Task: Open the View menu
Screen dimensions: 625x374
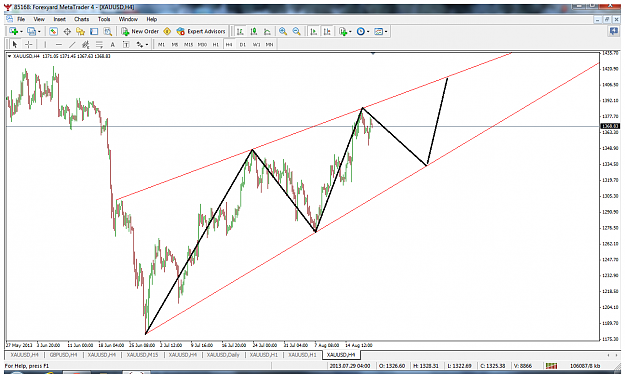Action: (x=39, y=19)
